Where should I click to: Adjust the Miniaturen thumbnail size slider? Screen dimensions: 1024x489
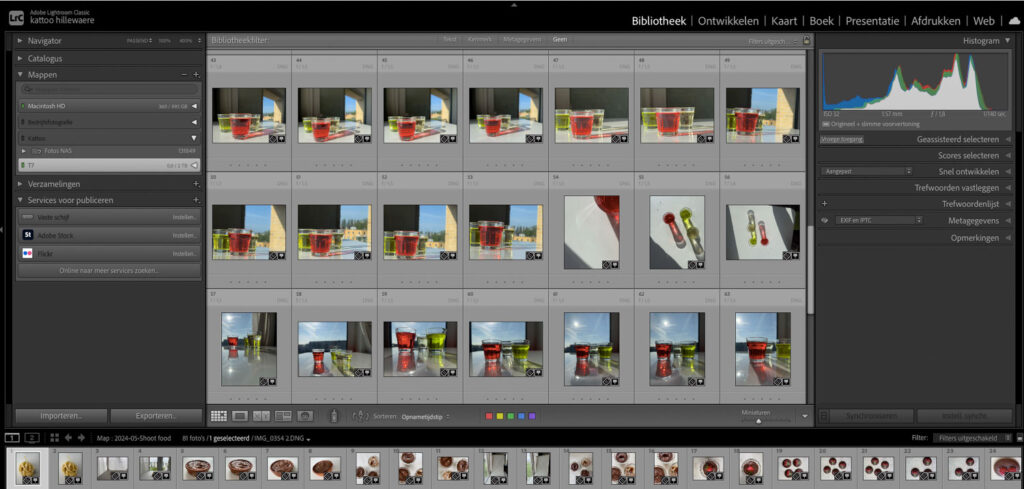[x=758, y=421]
